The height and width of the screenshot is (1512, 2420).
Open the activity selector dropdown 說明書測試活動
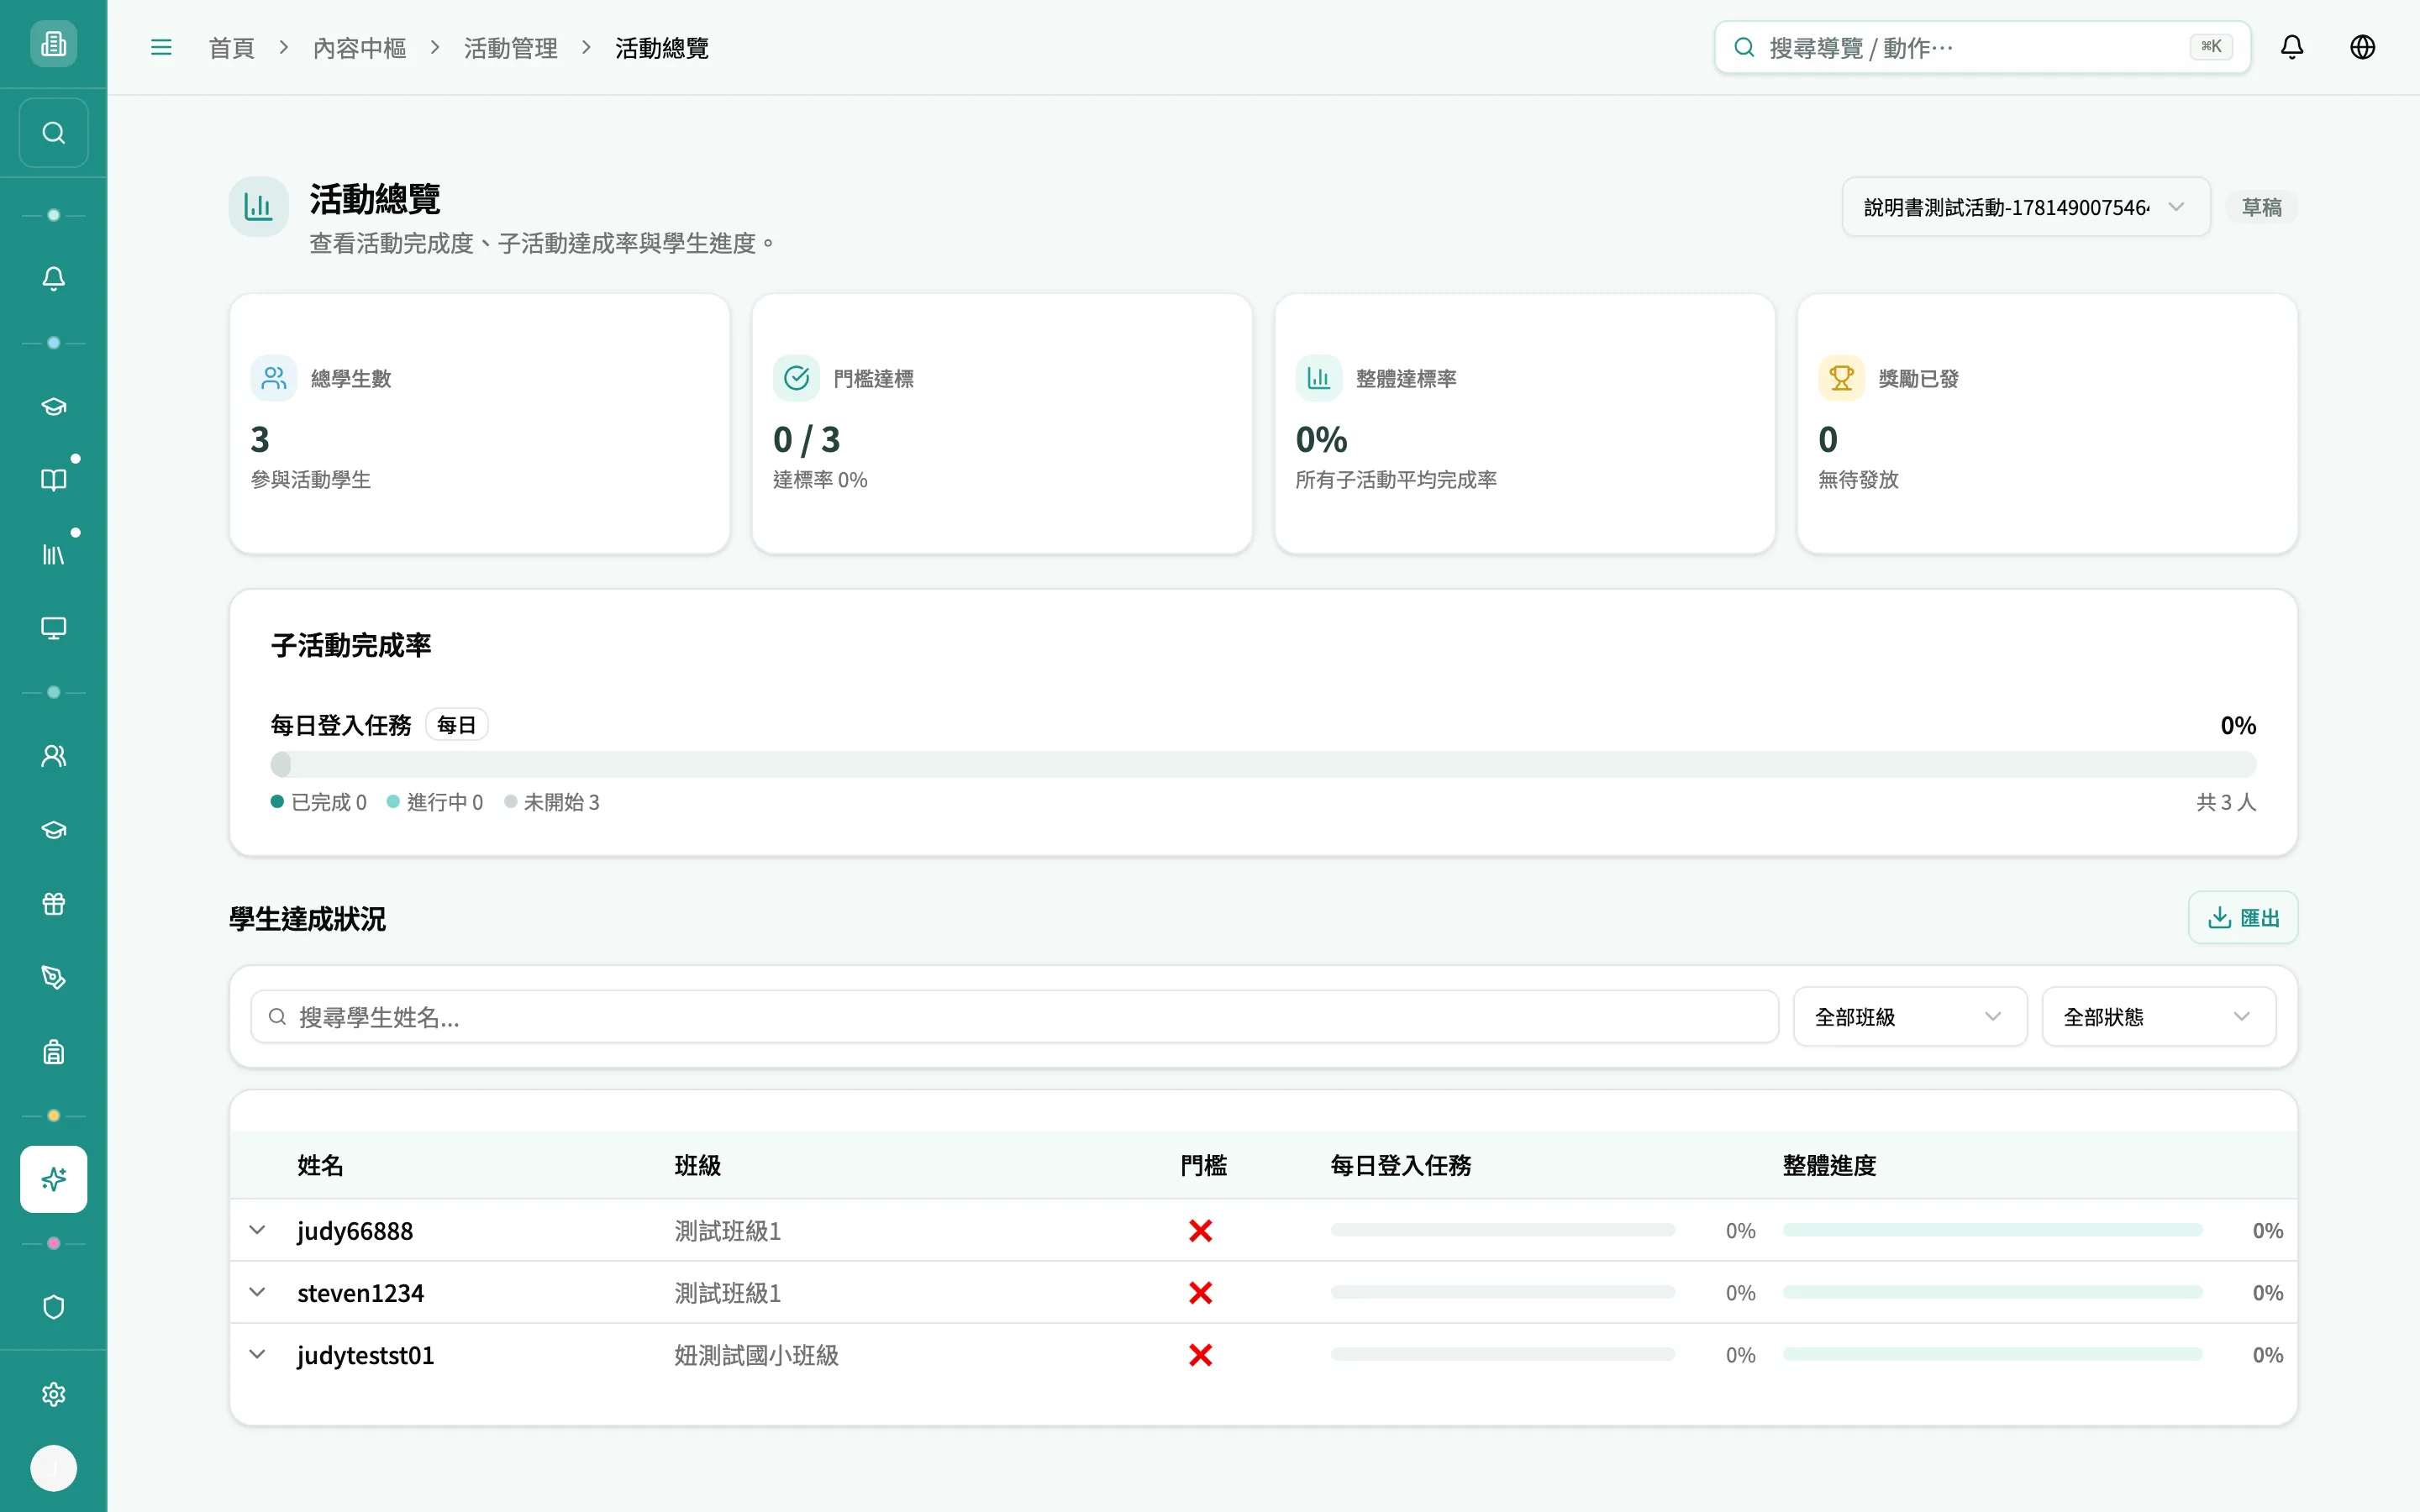coord(2026,207)
